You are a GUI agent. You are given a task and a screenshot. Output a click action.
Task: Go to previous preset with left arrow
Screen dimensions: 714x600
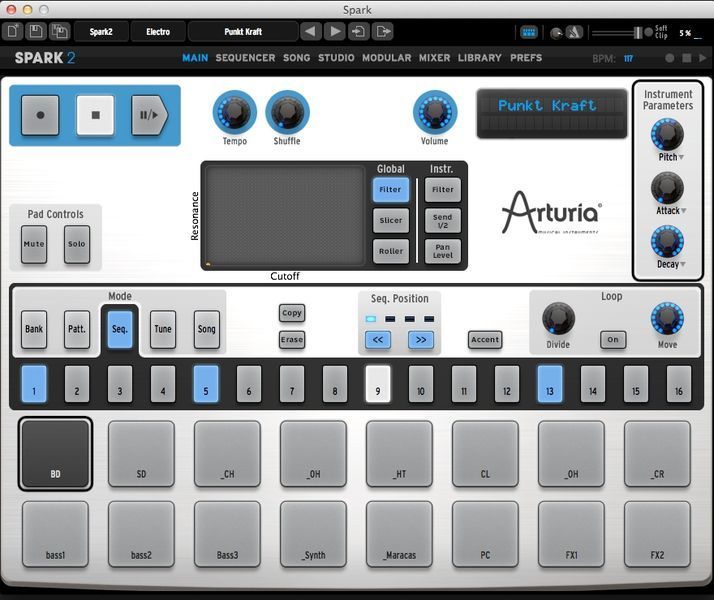click(x=310, y=32)
